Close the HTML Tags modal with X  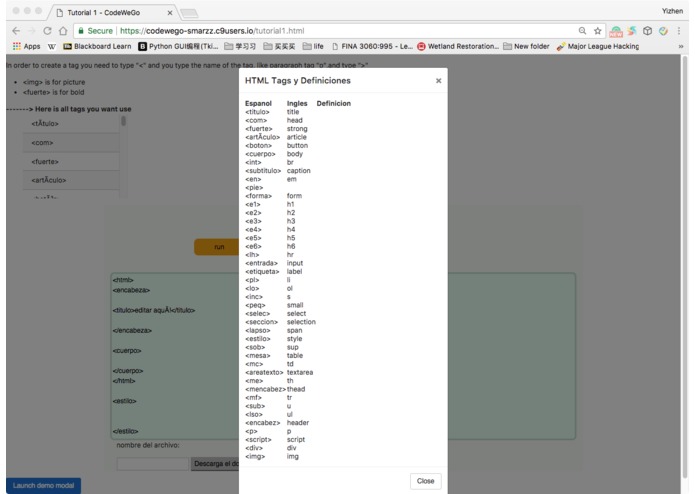[438, 81]
